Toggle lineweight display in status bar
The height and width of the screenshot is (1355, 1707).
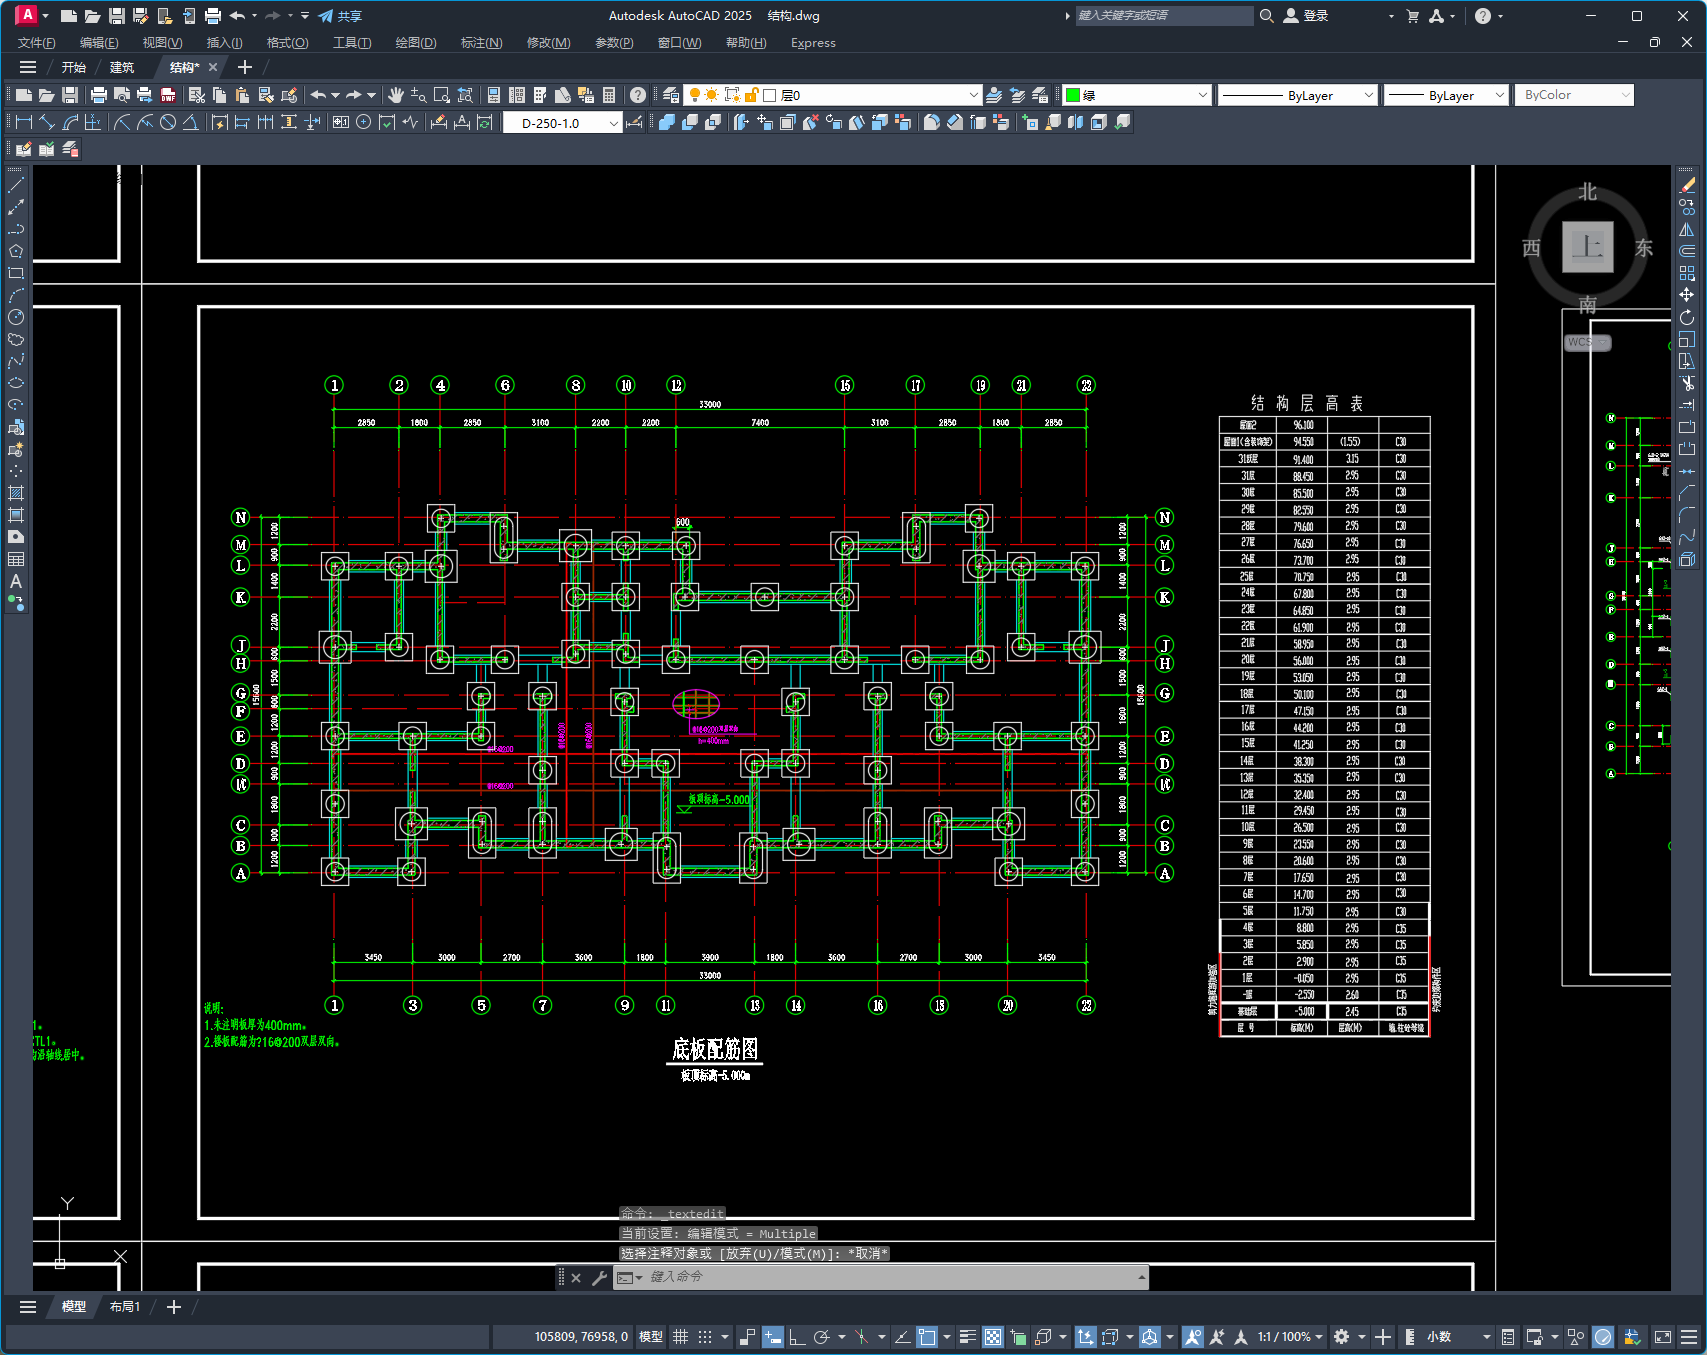(x=967, y=1337)
